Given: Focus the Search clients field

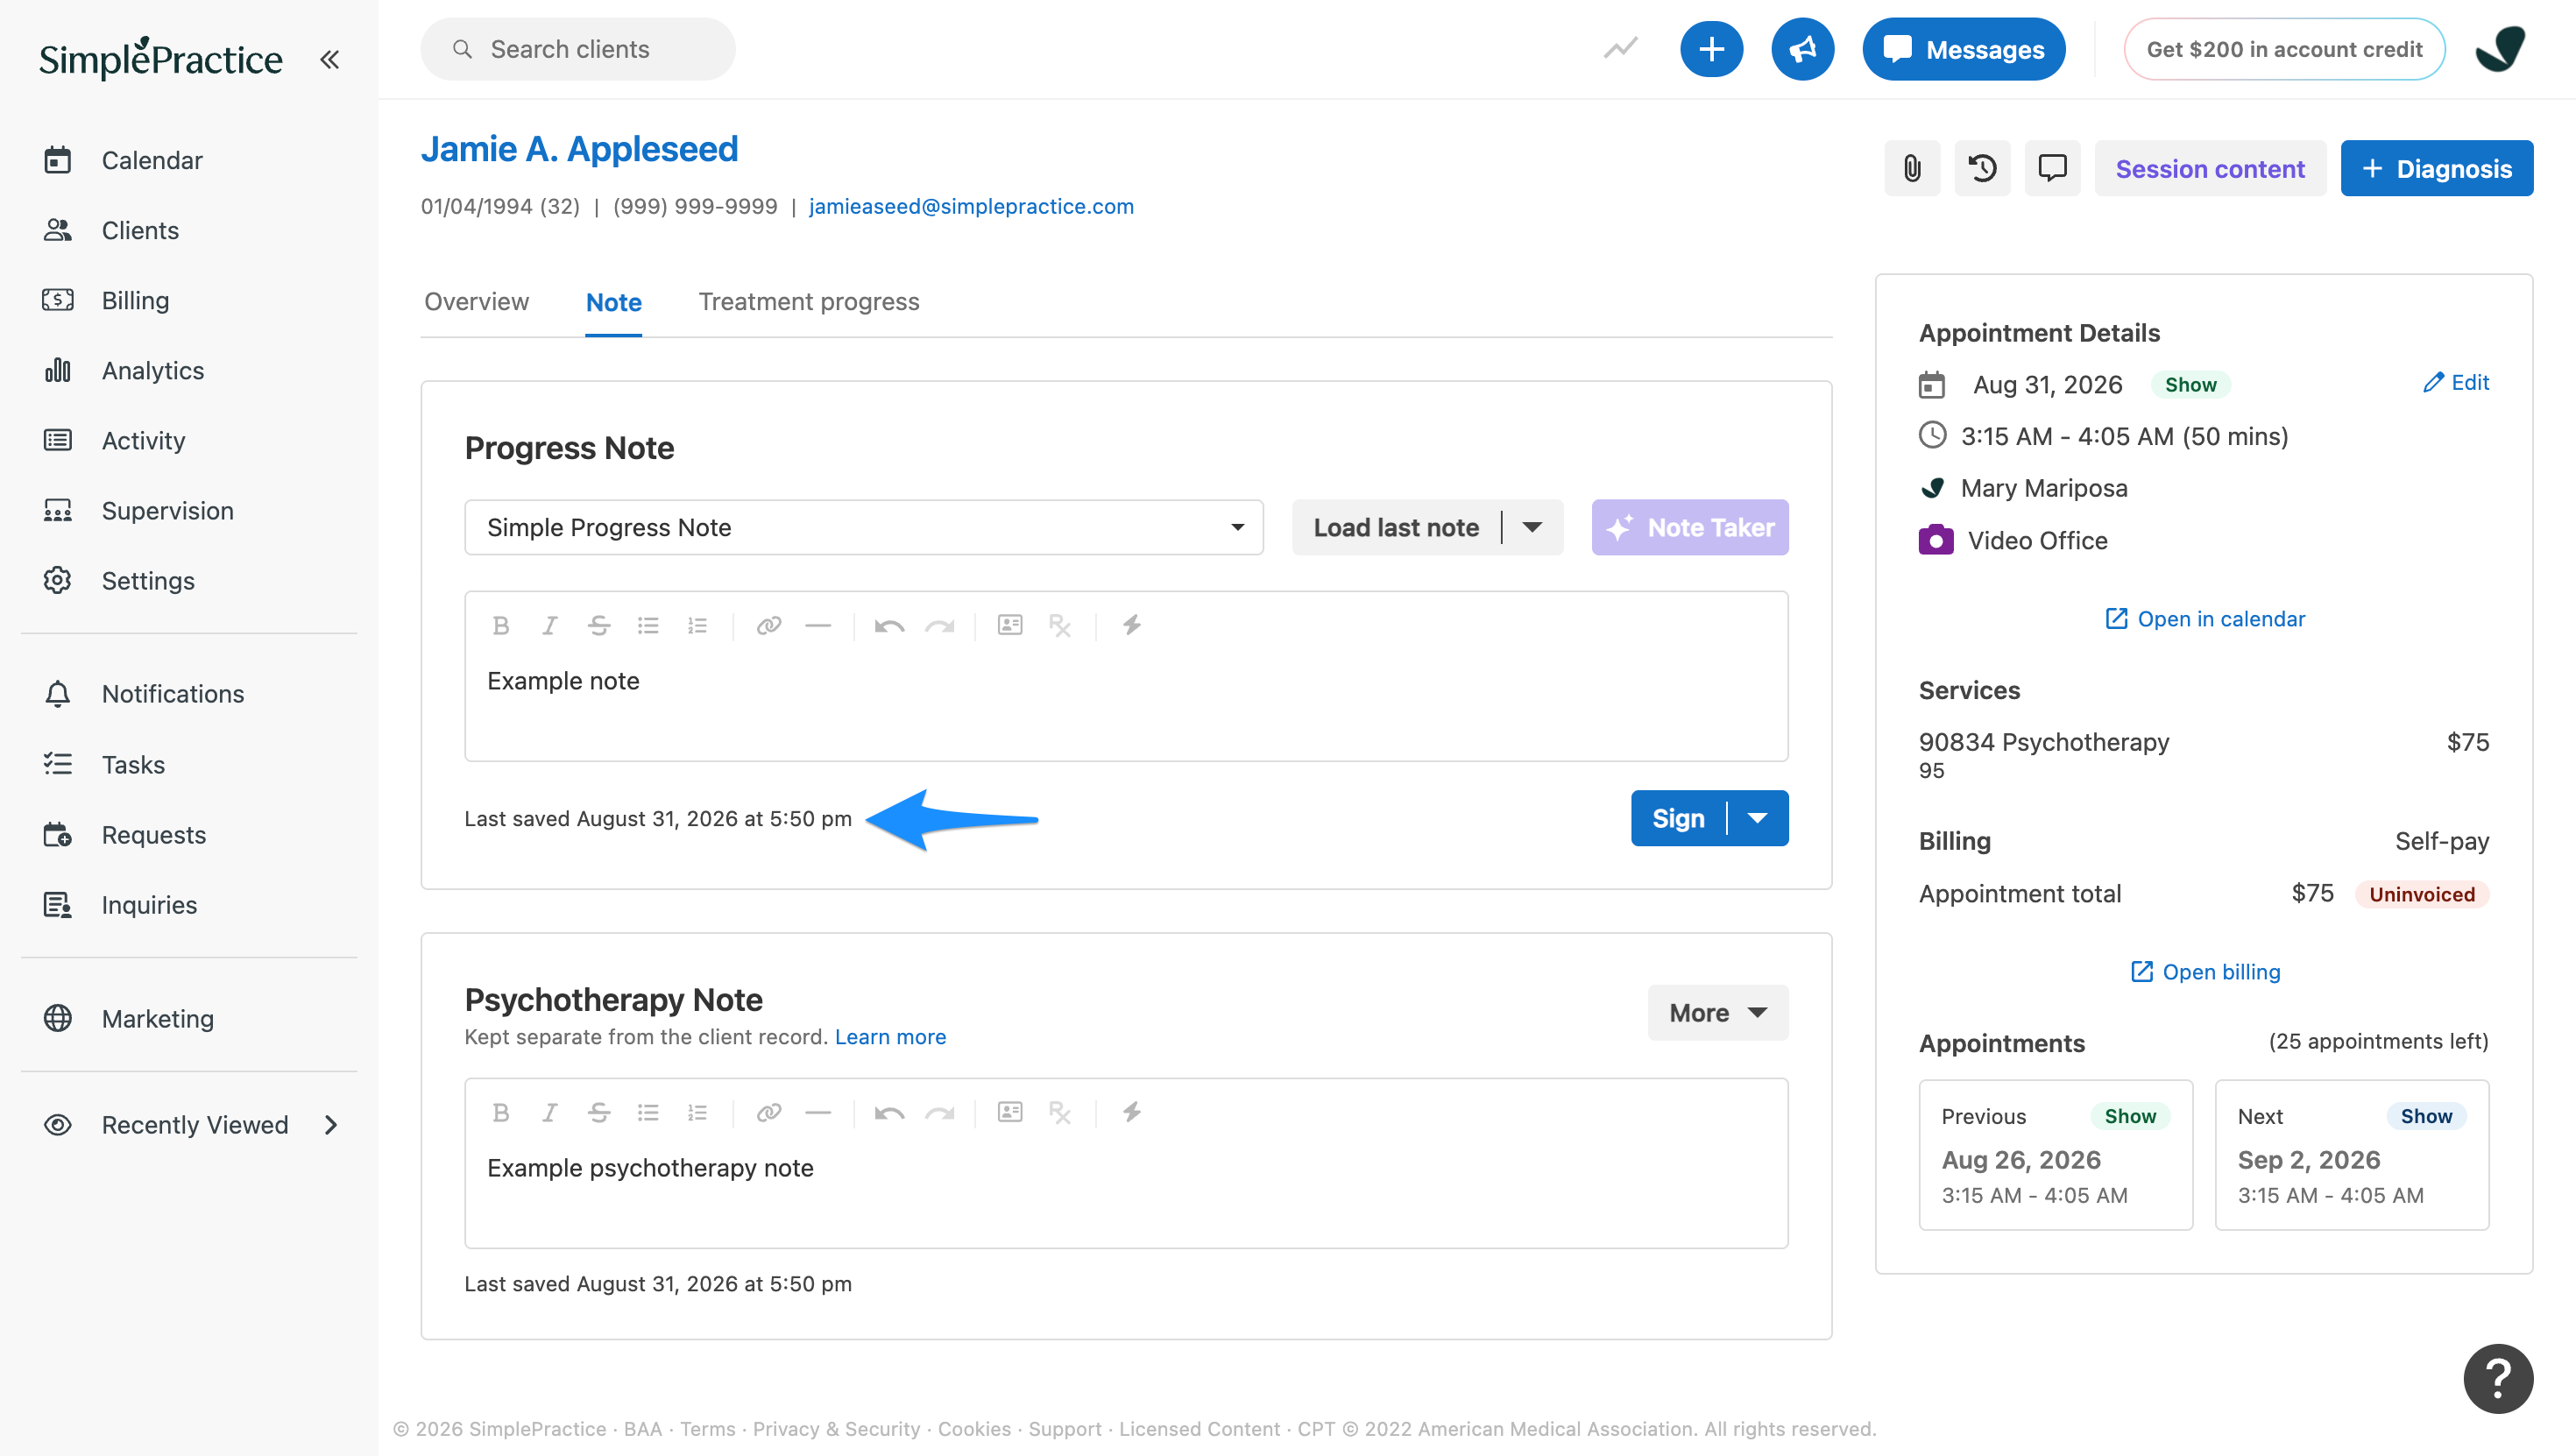Looking at the screenshot, I should tap(578, 49).
